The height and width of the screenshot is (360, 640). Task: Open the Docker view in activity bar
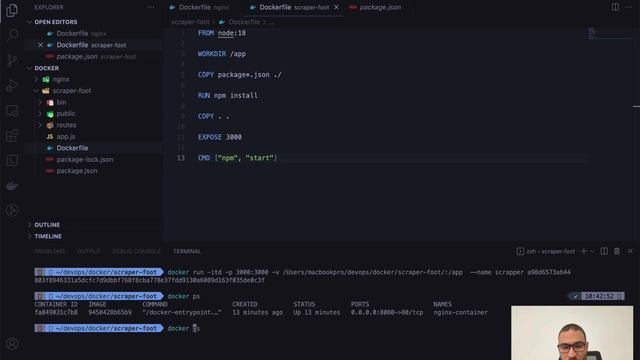click(x=12, y=186)
